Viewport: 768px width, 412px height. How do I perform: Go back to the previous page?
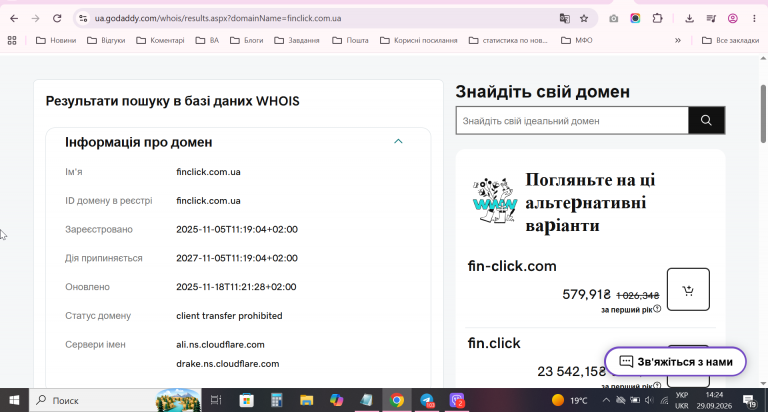pos(14,19)
